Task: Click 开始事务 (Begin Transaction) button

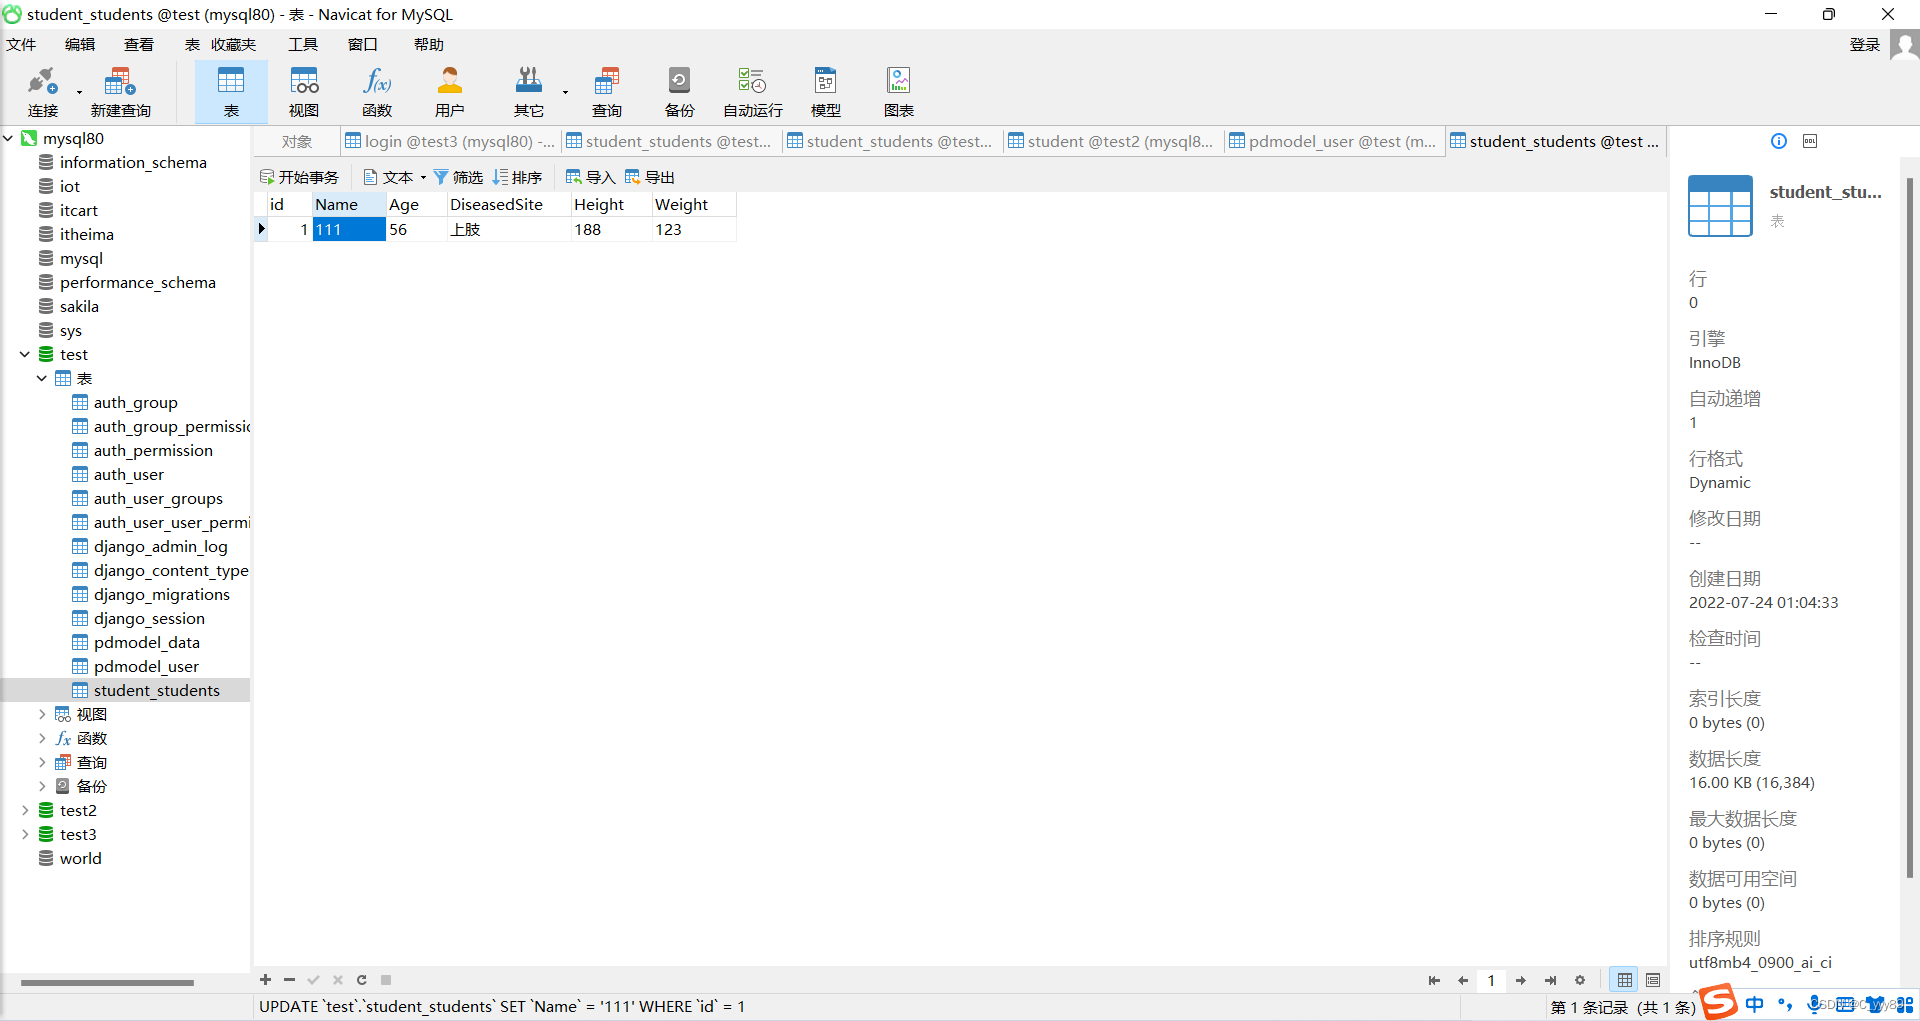Action: pos(299,177)
